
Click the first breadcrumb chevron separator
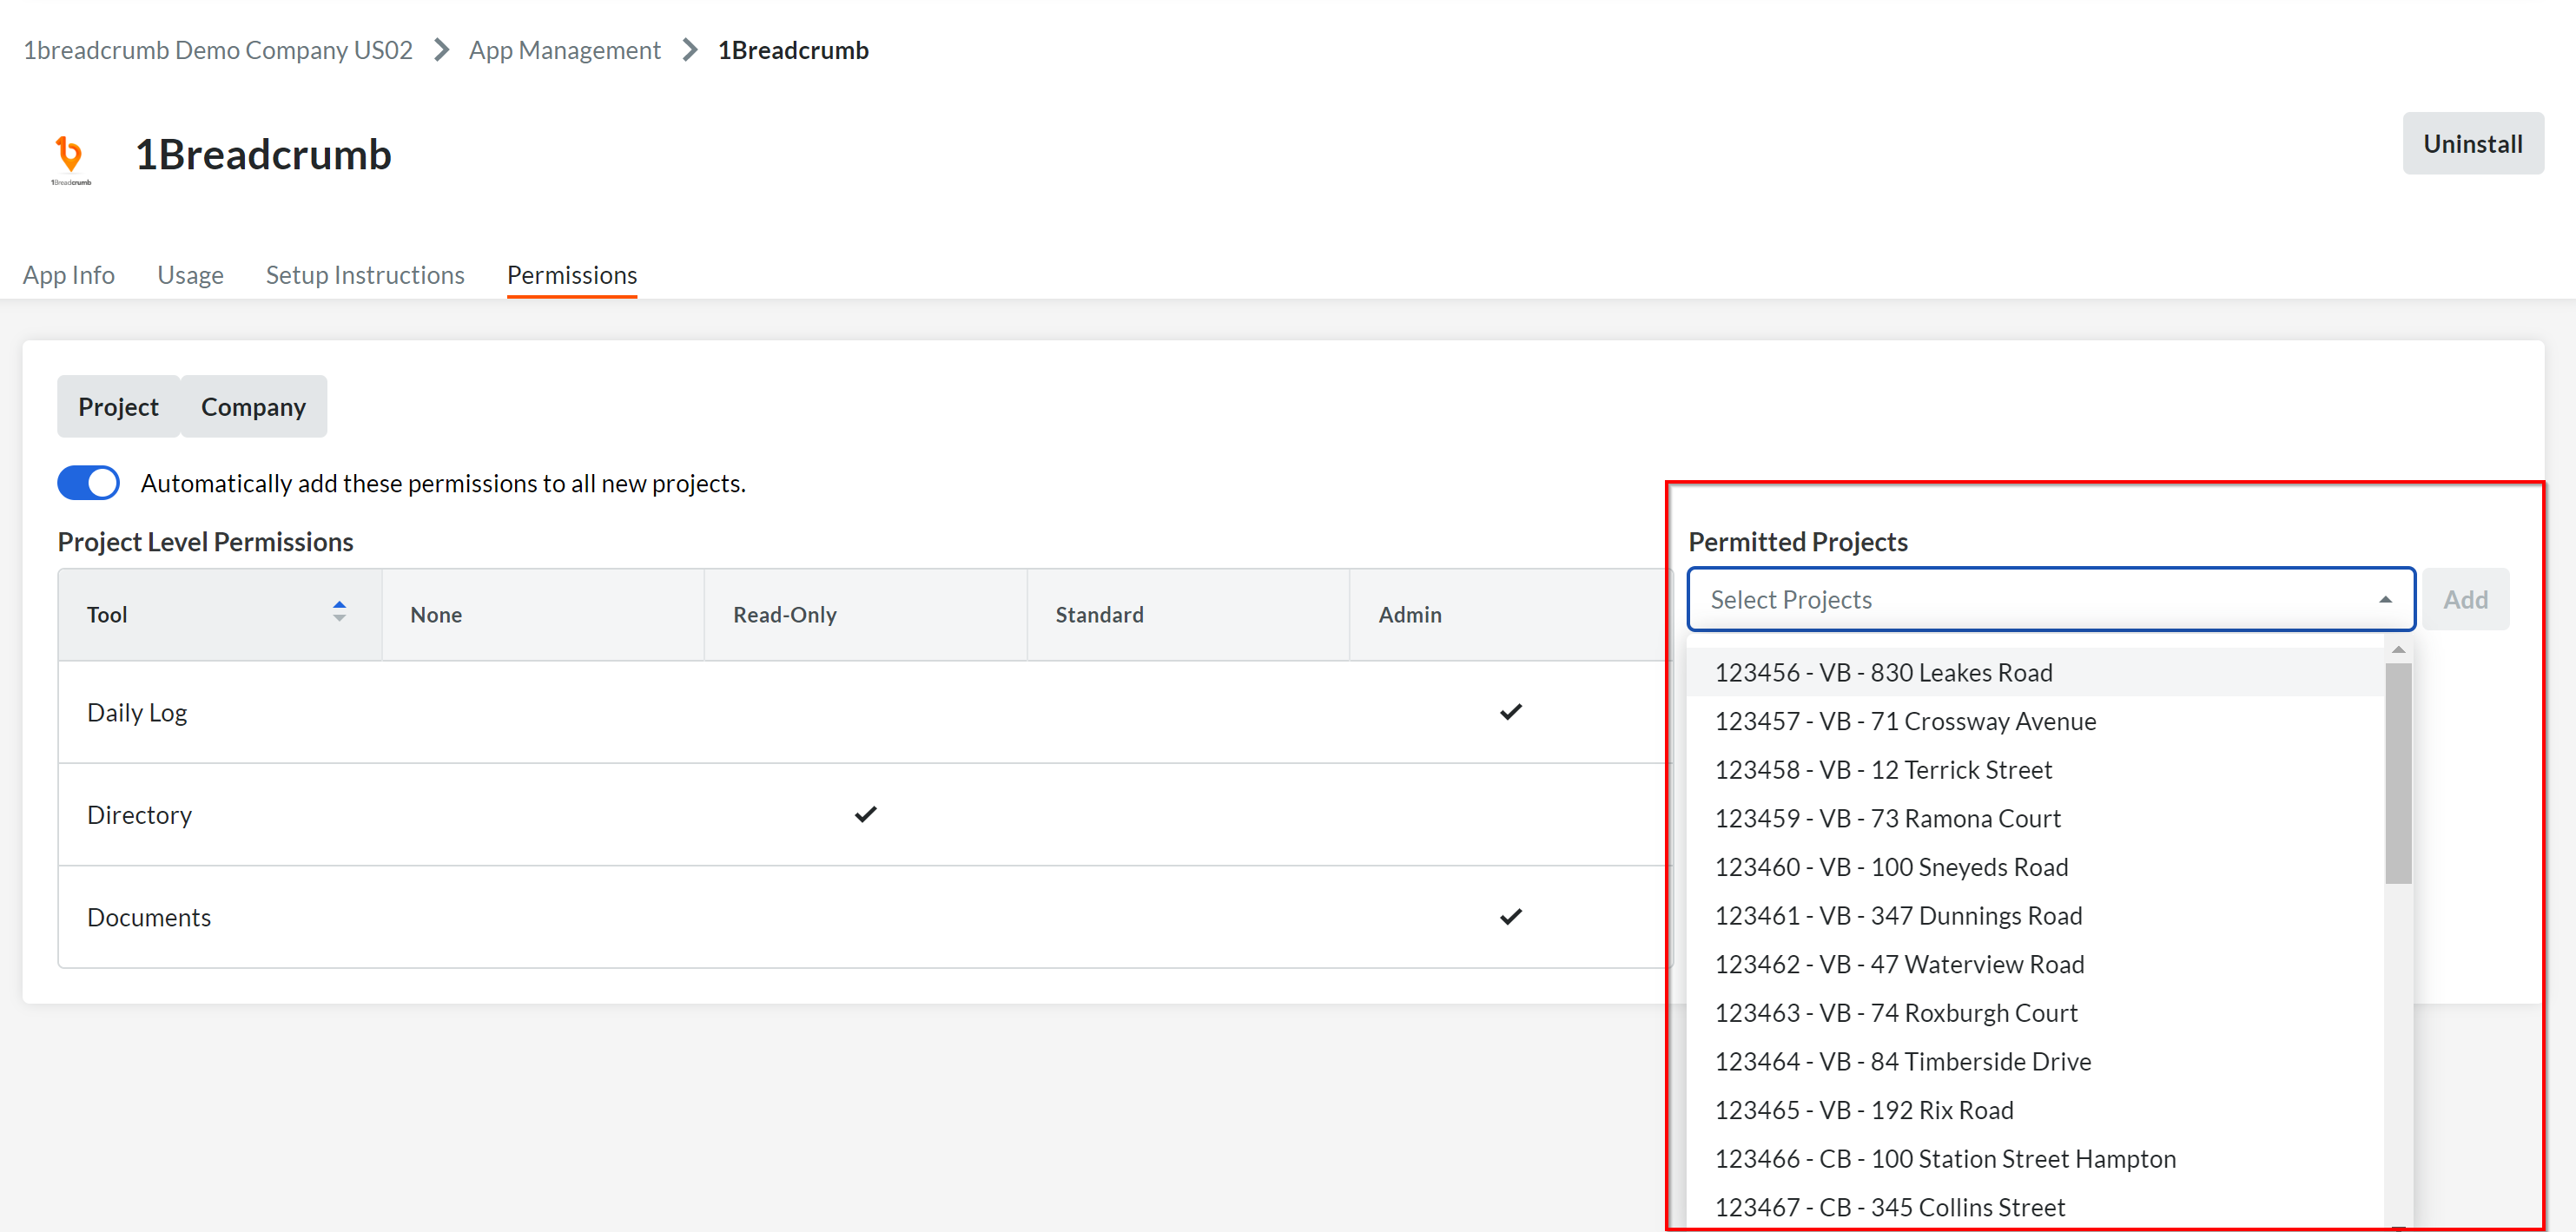[x=441, y=50]
